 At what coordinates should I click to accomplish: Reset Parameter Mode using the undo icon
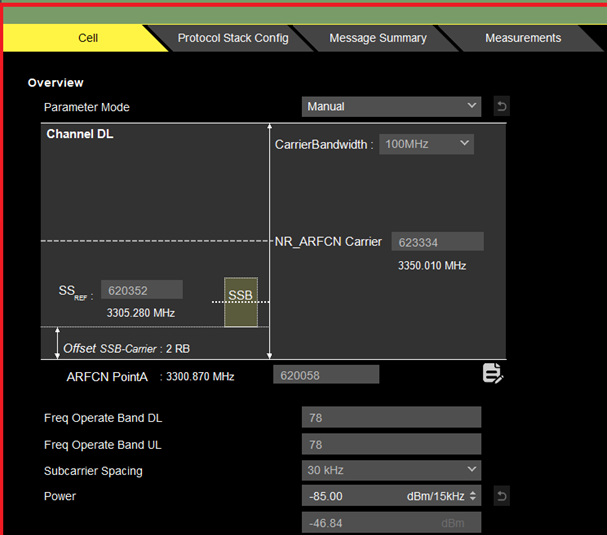(x=501, y=106)
